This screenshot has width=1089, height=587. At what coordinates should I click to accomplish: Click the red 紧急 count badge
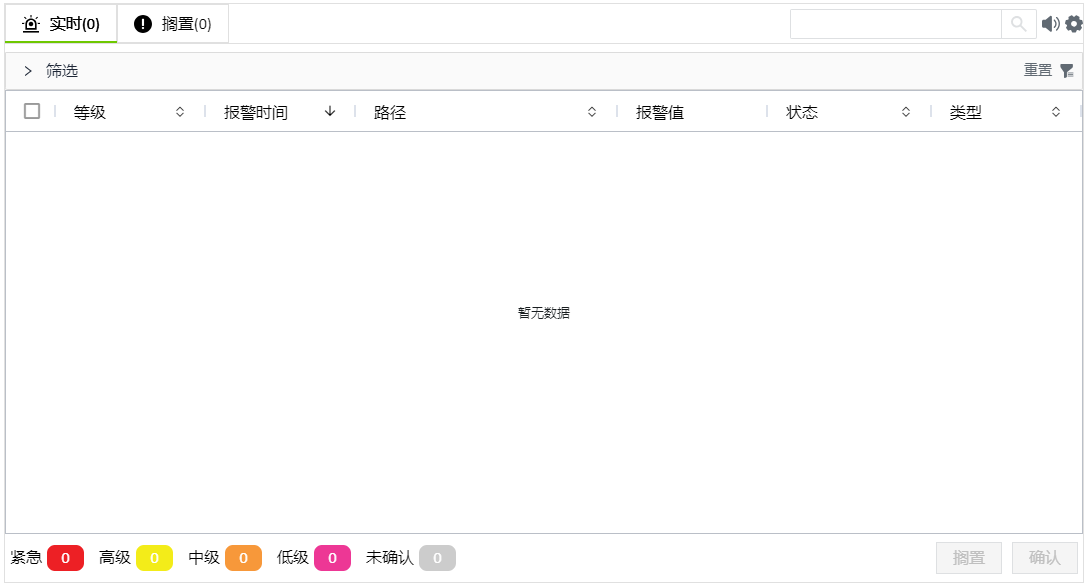click(x=65, y=558)
